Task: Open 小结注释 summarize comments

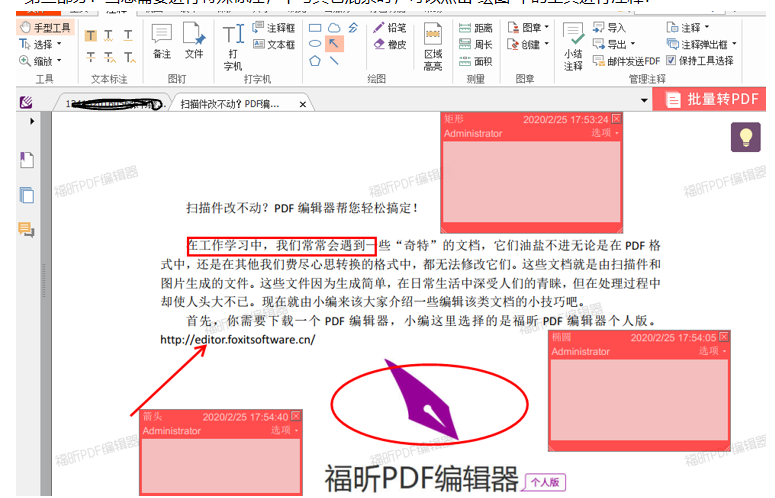Action: tap(573, 47)
